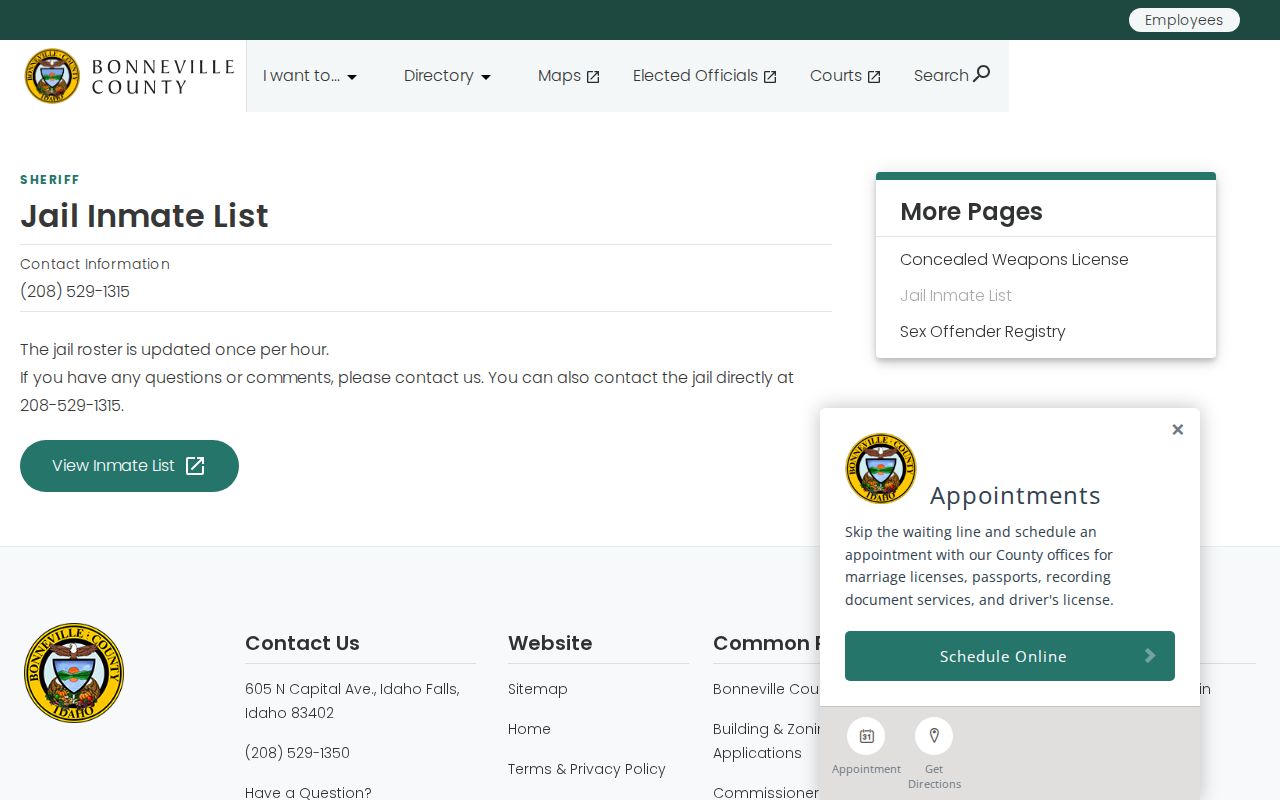
Task: Click the Bonneville County logo in header
Action: coord(129,76)
